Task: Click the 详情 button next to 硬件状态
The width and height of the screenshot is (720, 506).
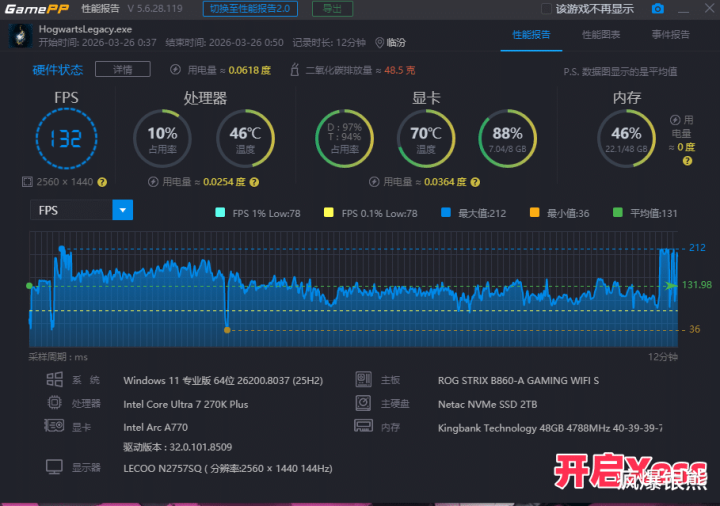Action: (x=123, y=69)
